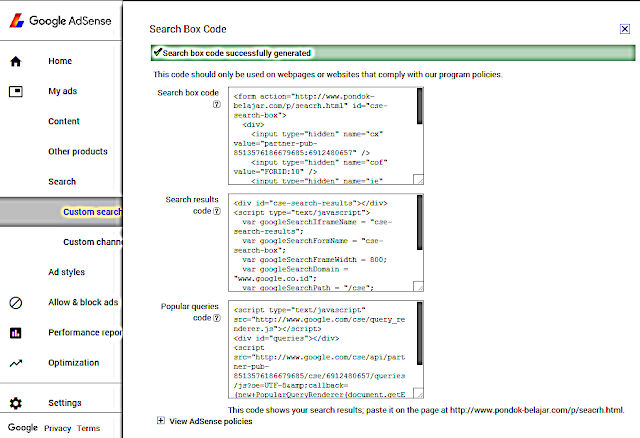
Task: Click the Home house icon
Action: click(16, 61)
